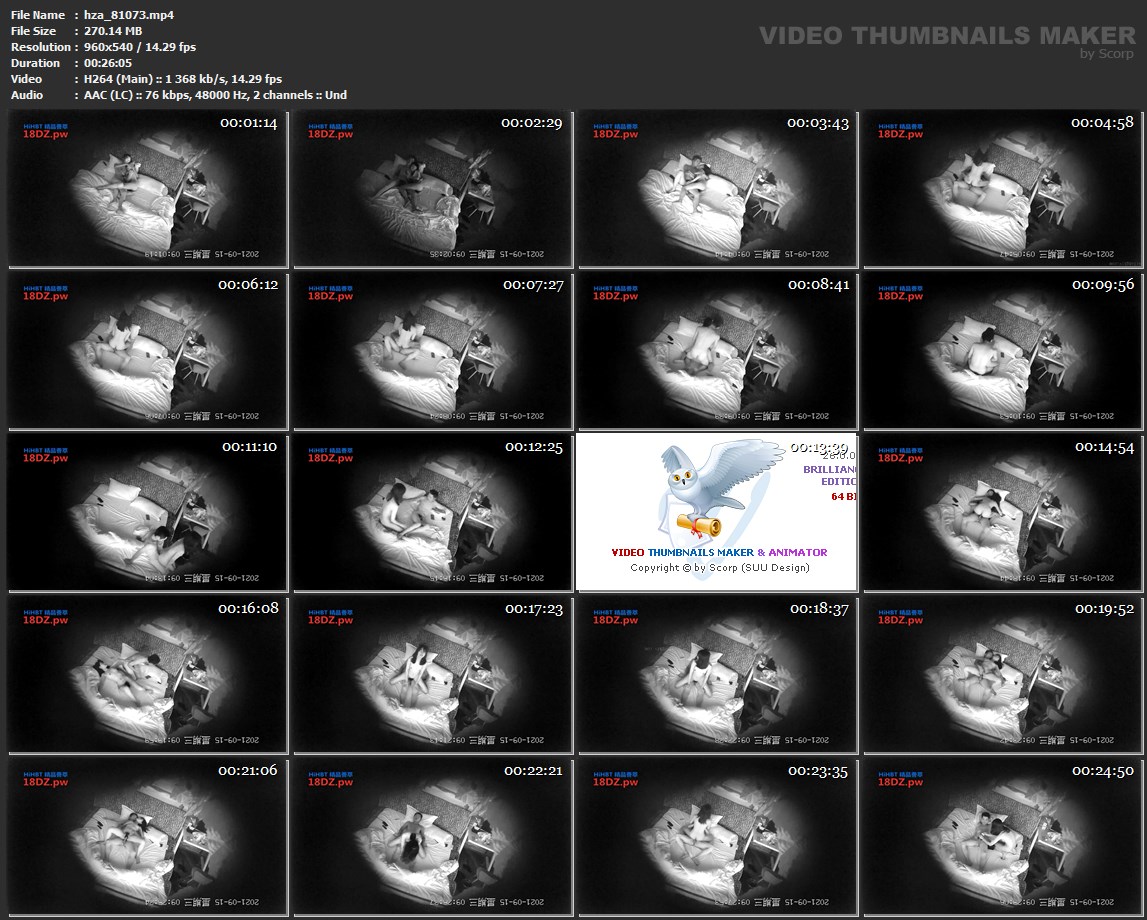Click the "Copyright © by Scorp (SUU Design)" text
Viewport: 1147px width, 920px height.
tap(719, 568)
